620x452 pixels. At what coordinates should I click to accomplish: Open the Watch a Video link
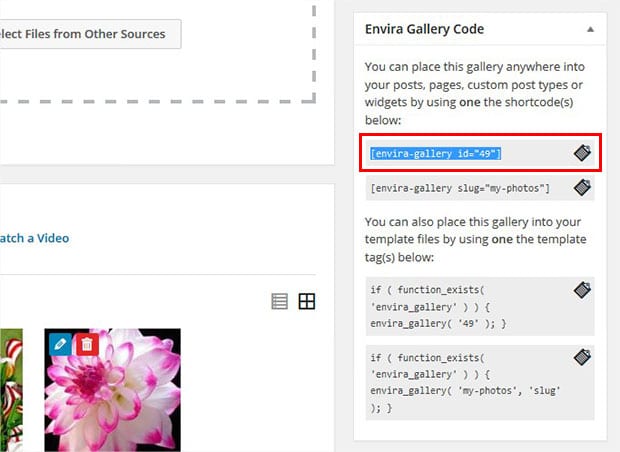(x=34, y=238)
